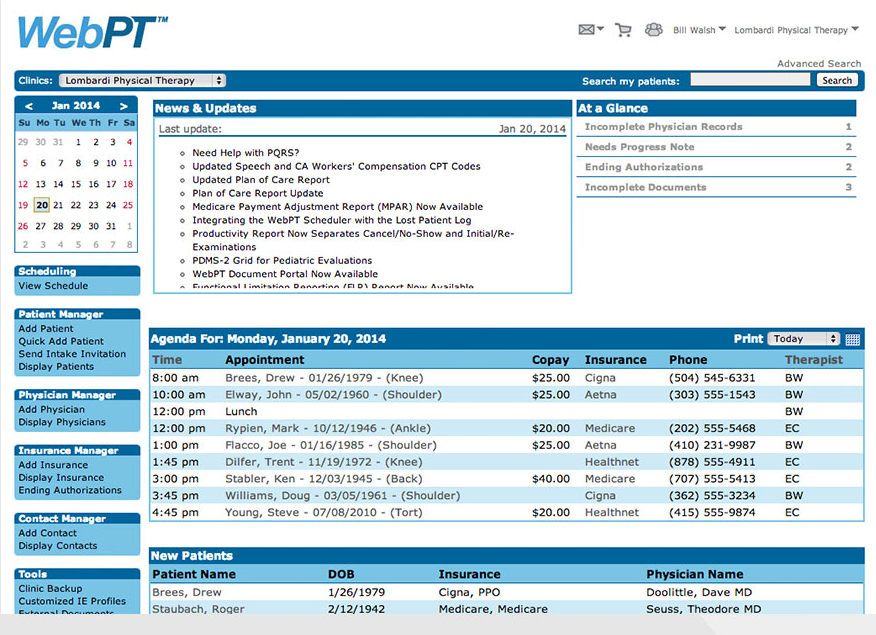Image resolution: width=876 pixels, height=635 pixels.
Task: Go to previous month with the calendar arrow
Action: 27,105
